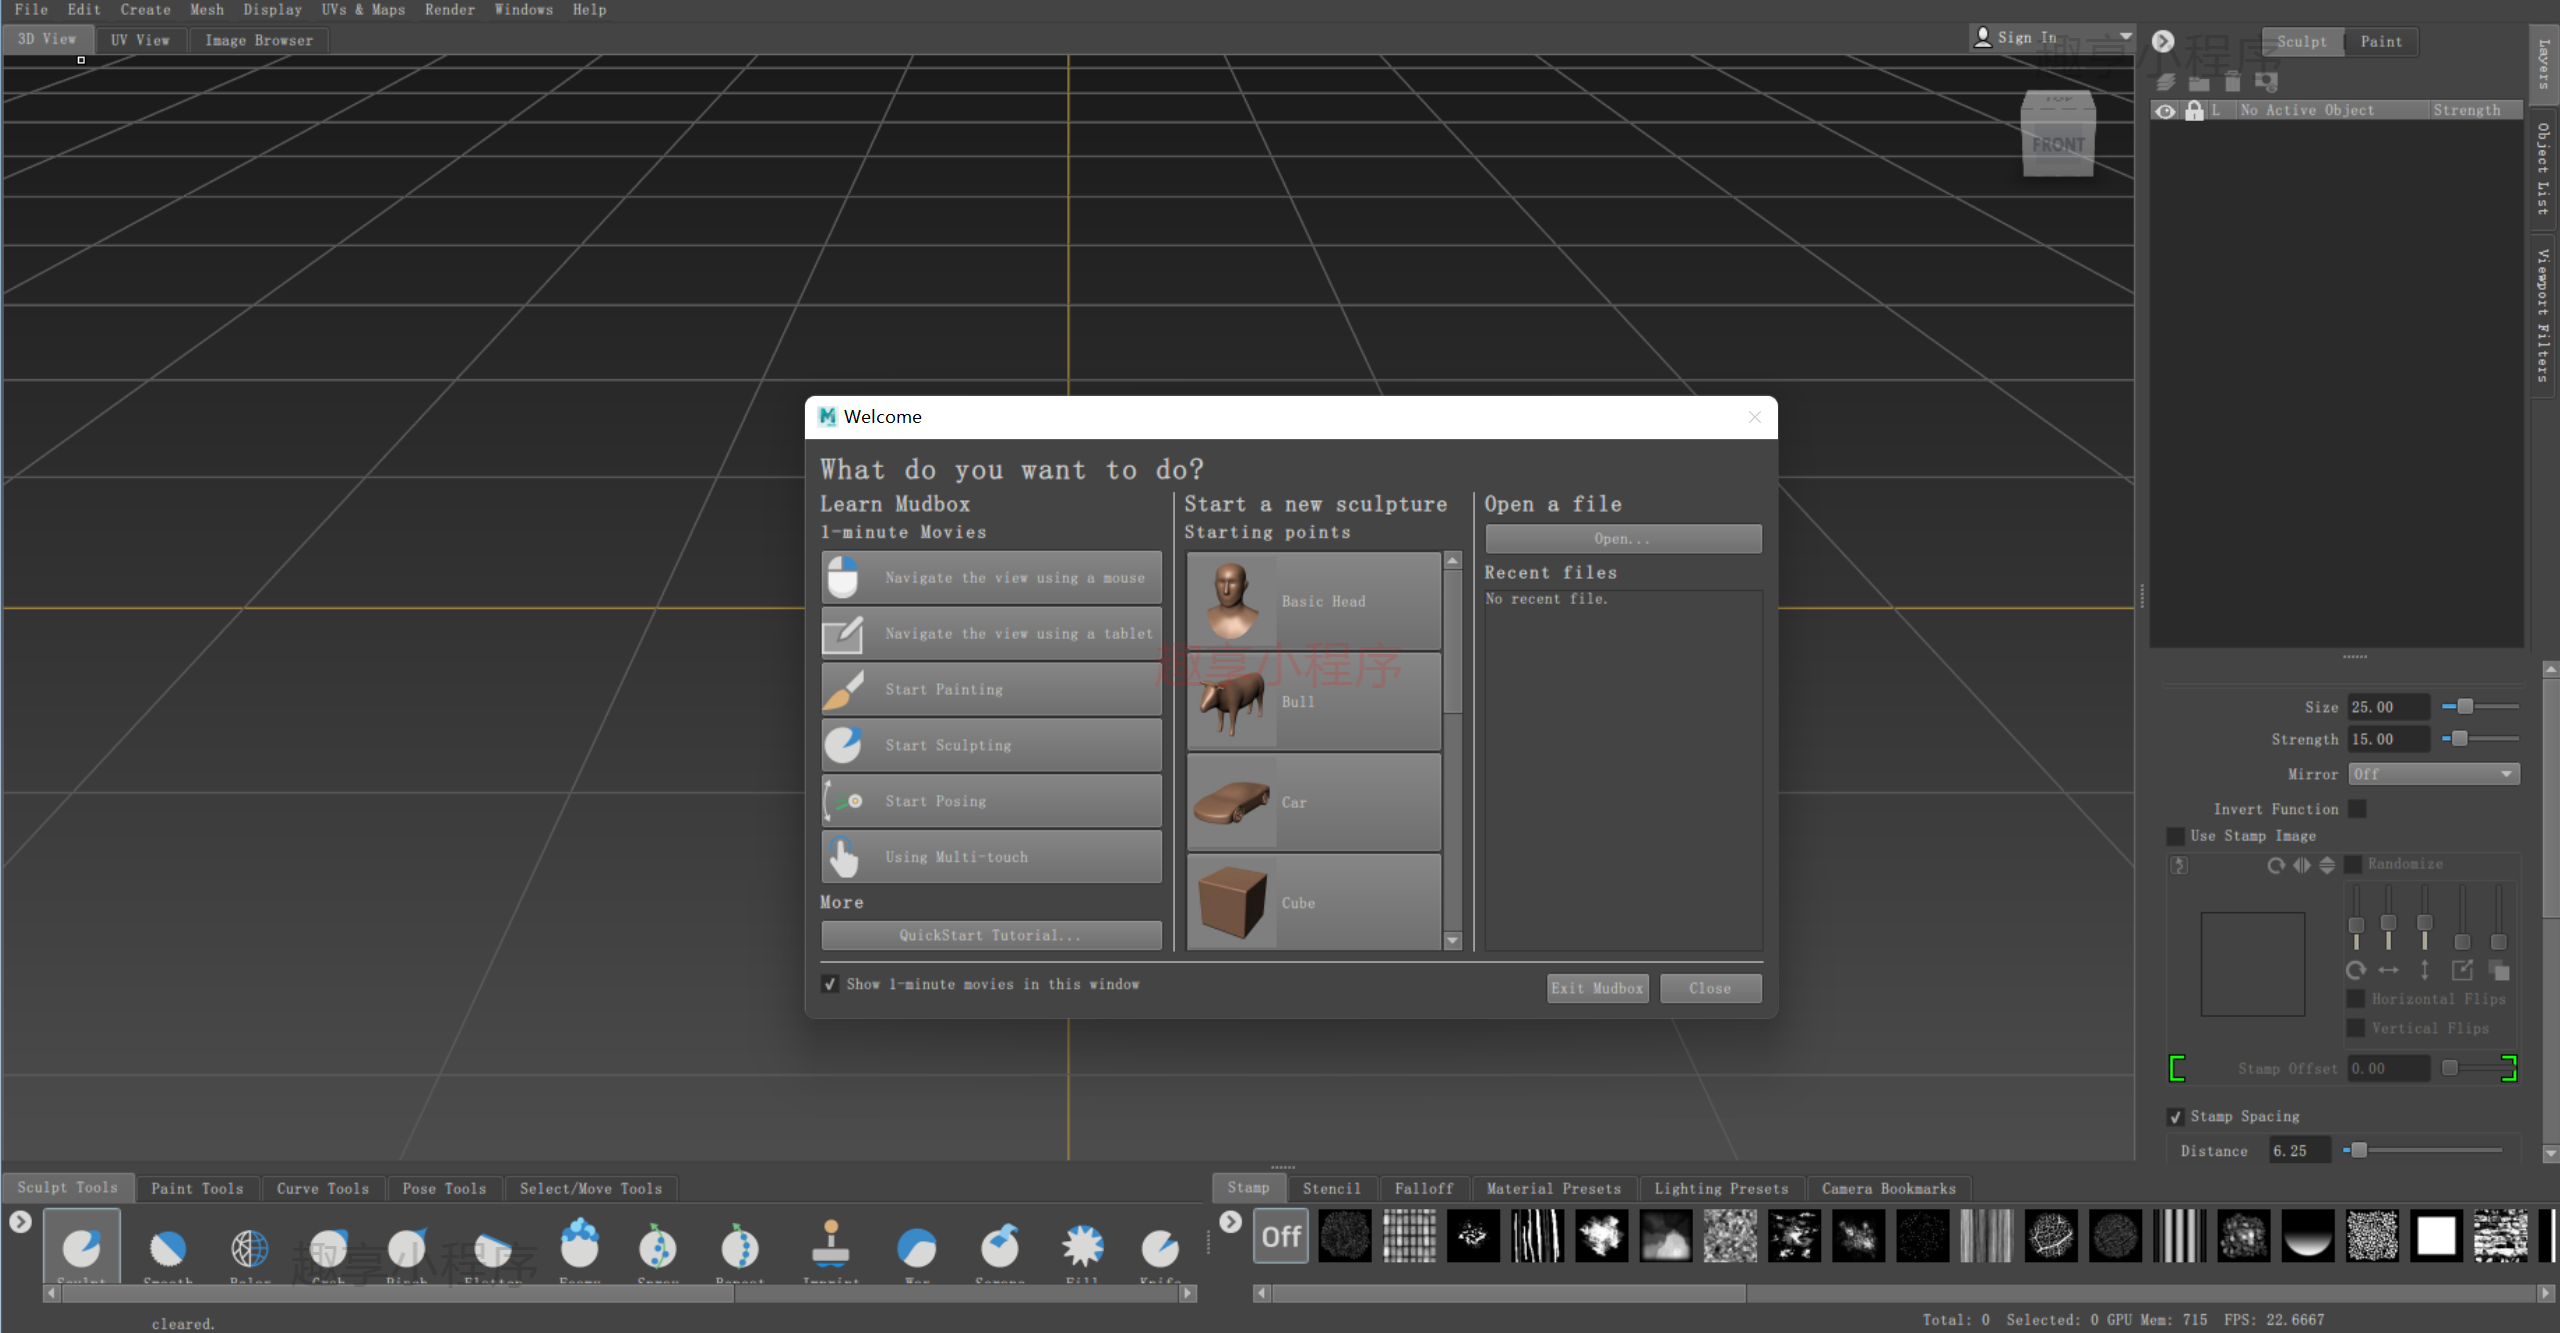Enable the Invert Function checkbox
This screenshot has height=1333, width=2560.
[x=2357, y=809]
